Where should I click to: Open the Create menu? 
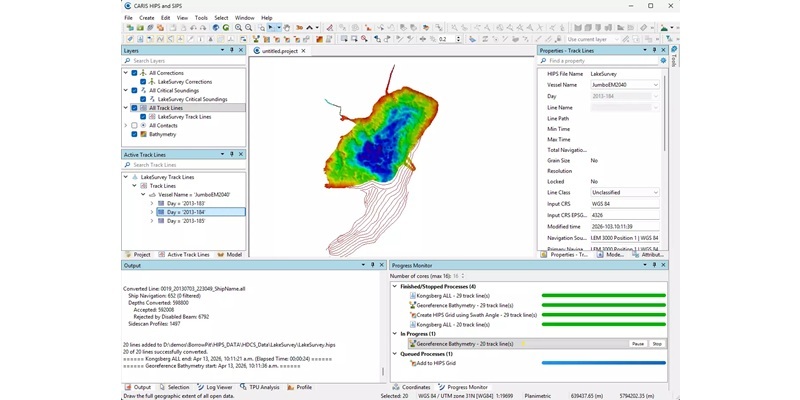coord(146,18)
